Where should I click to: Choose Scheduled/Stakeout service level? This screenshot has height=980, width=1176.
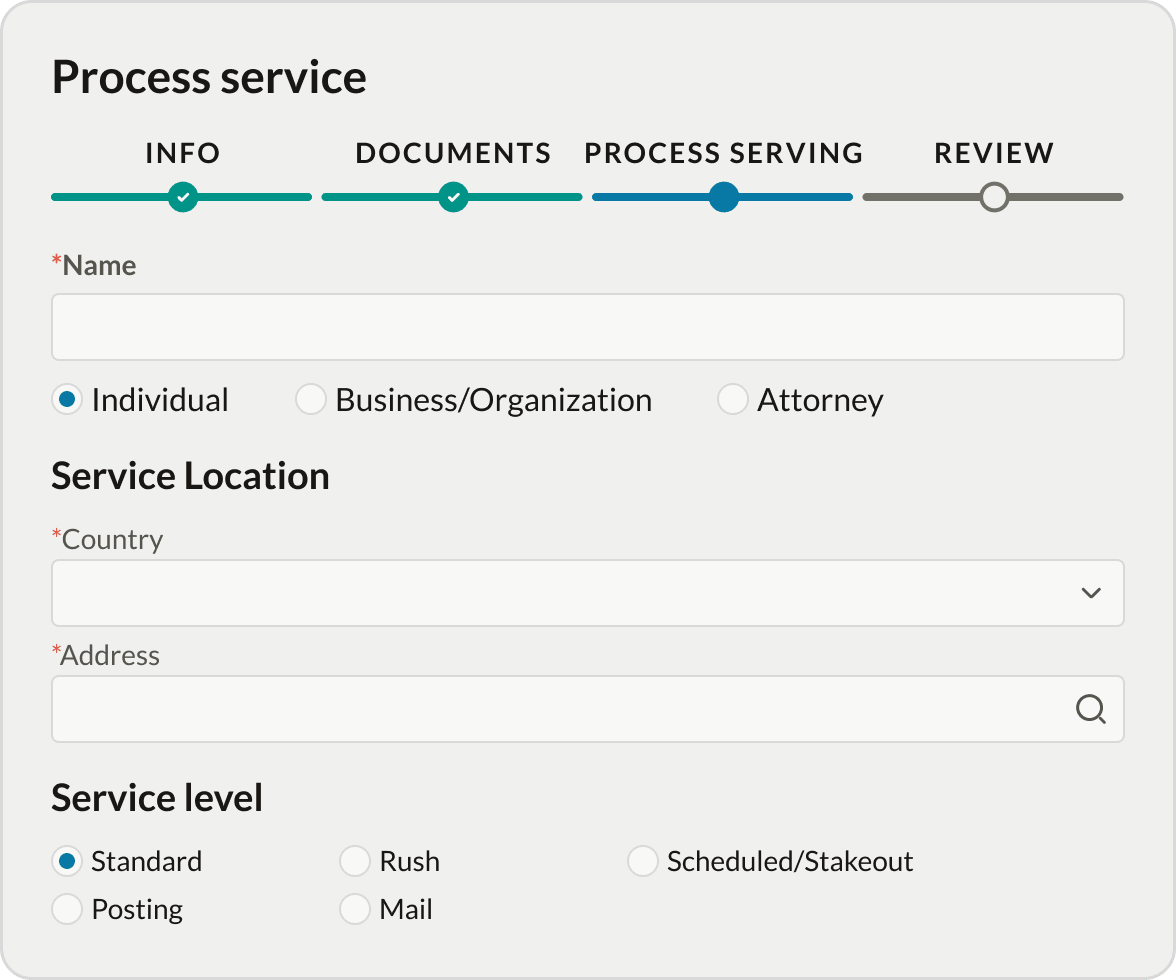[643, 862]
